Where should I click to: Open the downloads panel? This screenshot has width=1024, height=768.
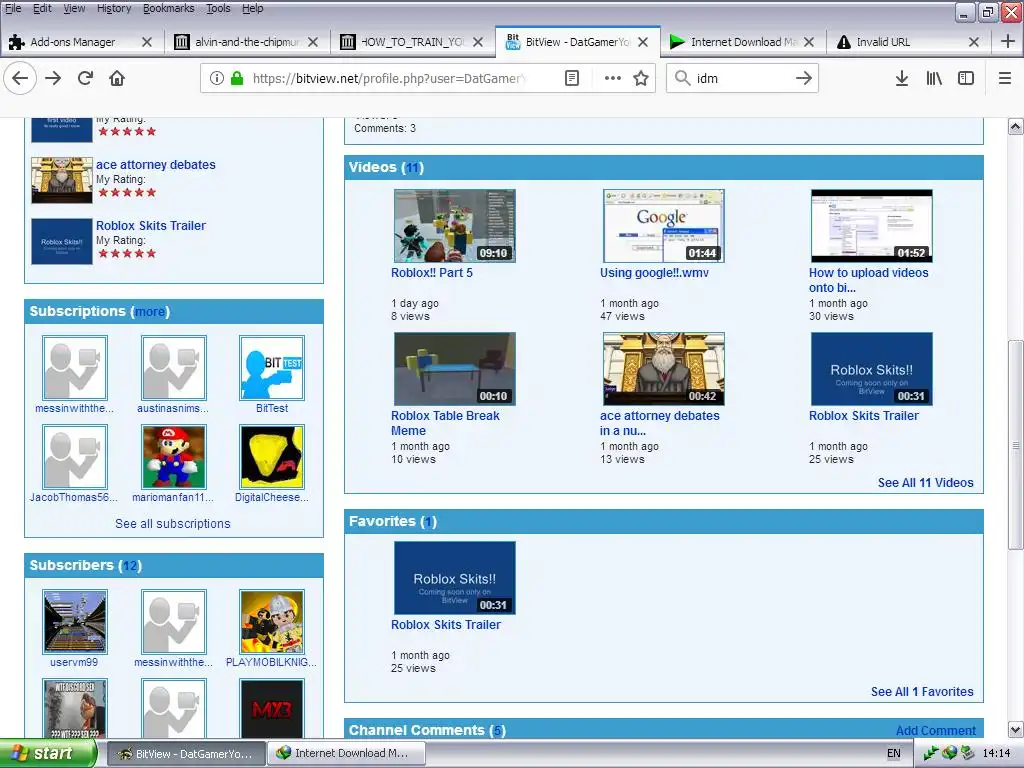901,78
